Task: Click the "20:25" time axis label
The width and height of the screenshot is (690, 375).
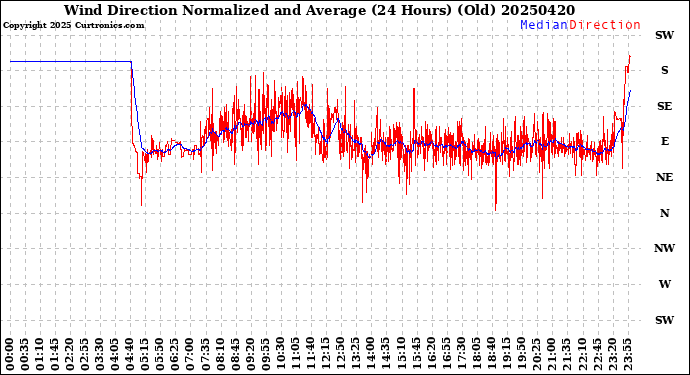Action: click(536, 354)
